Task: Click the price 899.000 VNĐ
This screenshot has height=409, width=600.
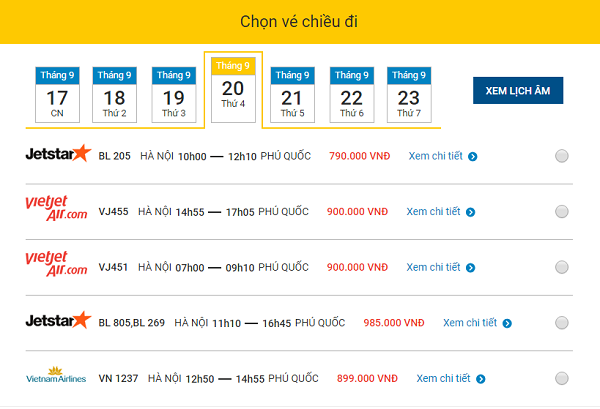Action: [367, 378]
